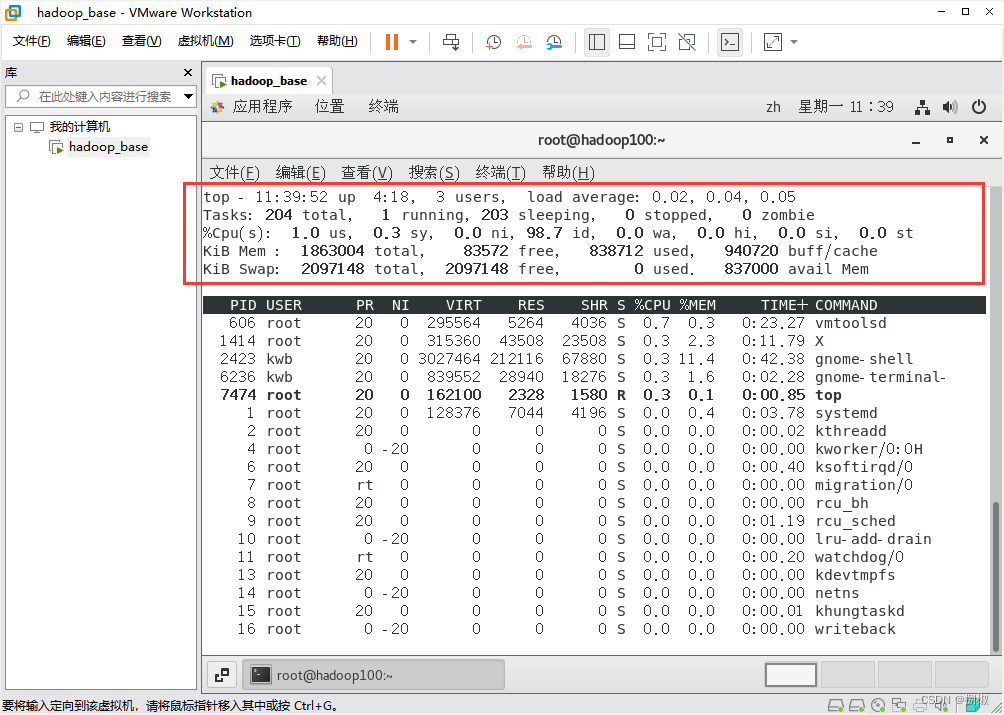This screenshot has width=1004, height=715.
Task: Click the network status icon in guest
Action: [923, 107]
